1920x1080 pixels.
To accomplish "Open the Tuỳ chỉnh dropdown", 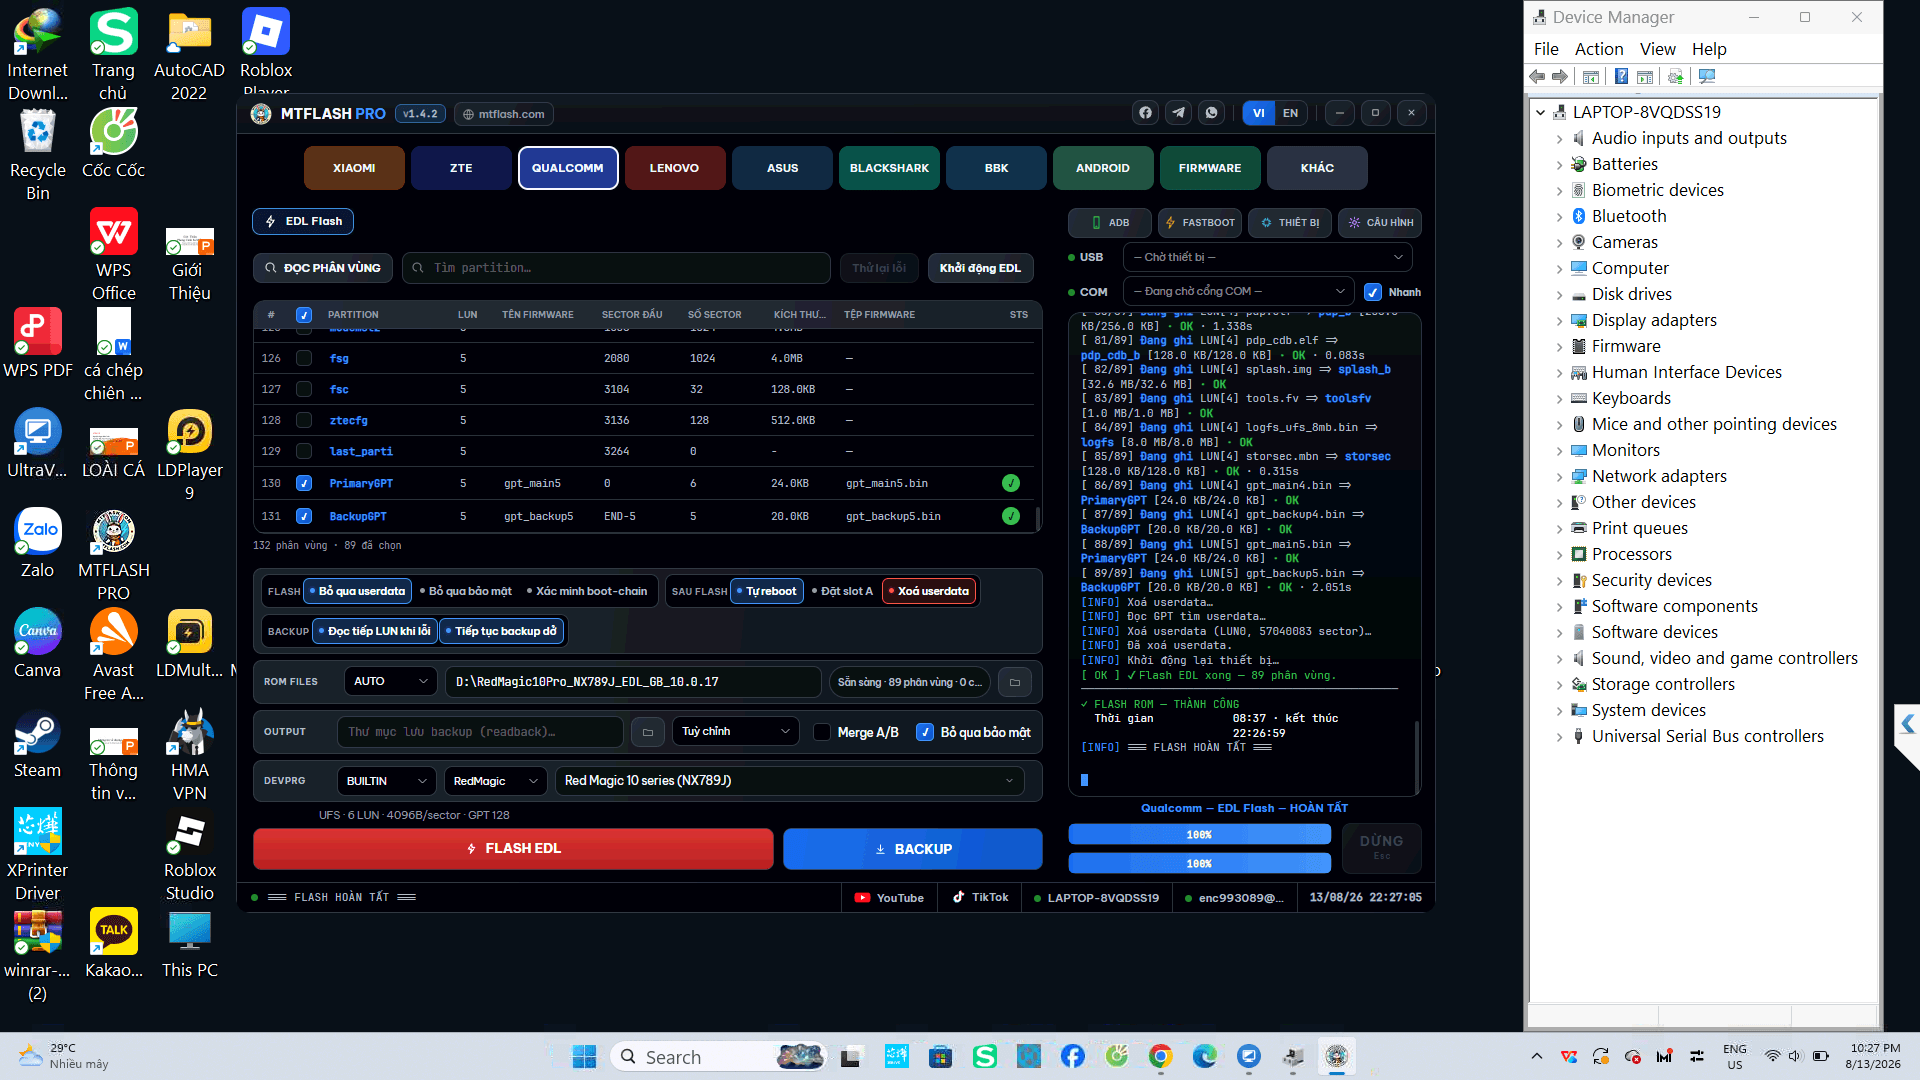I will pos(736,732).
